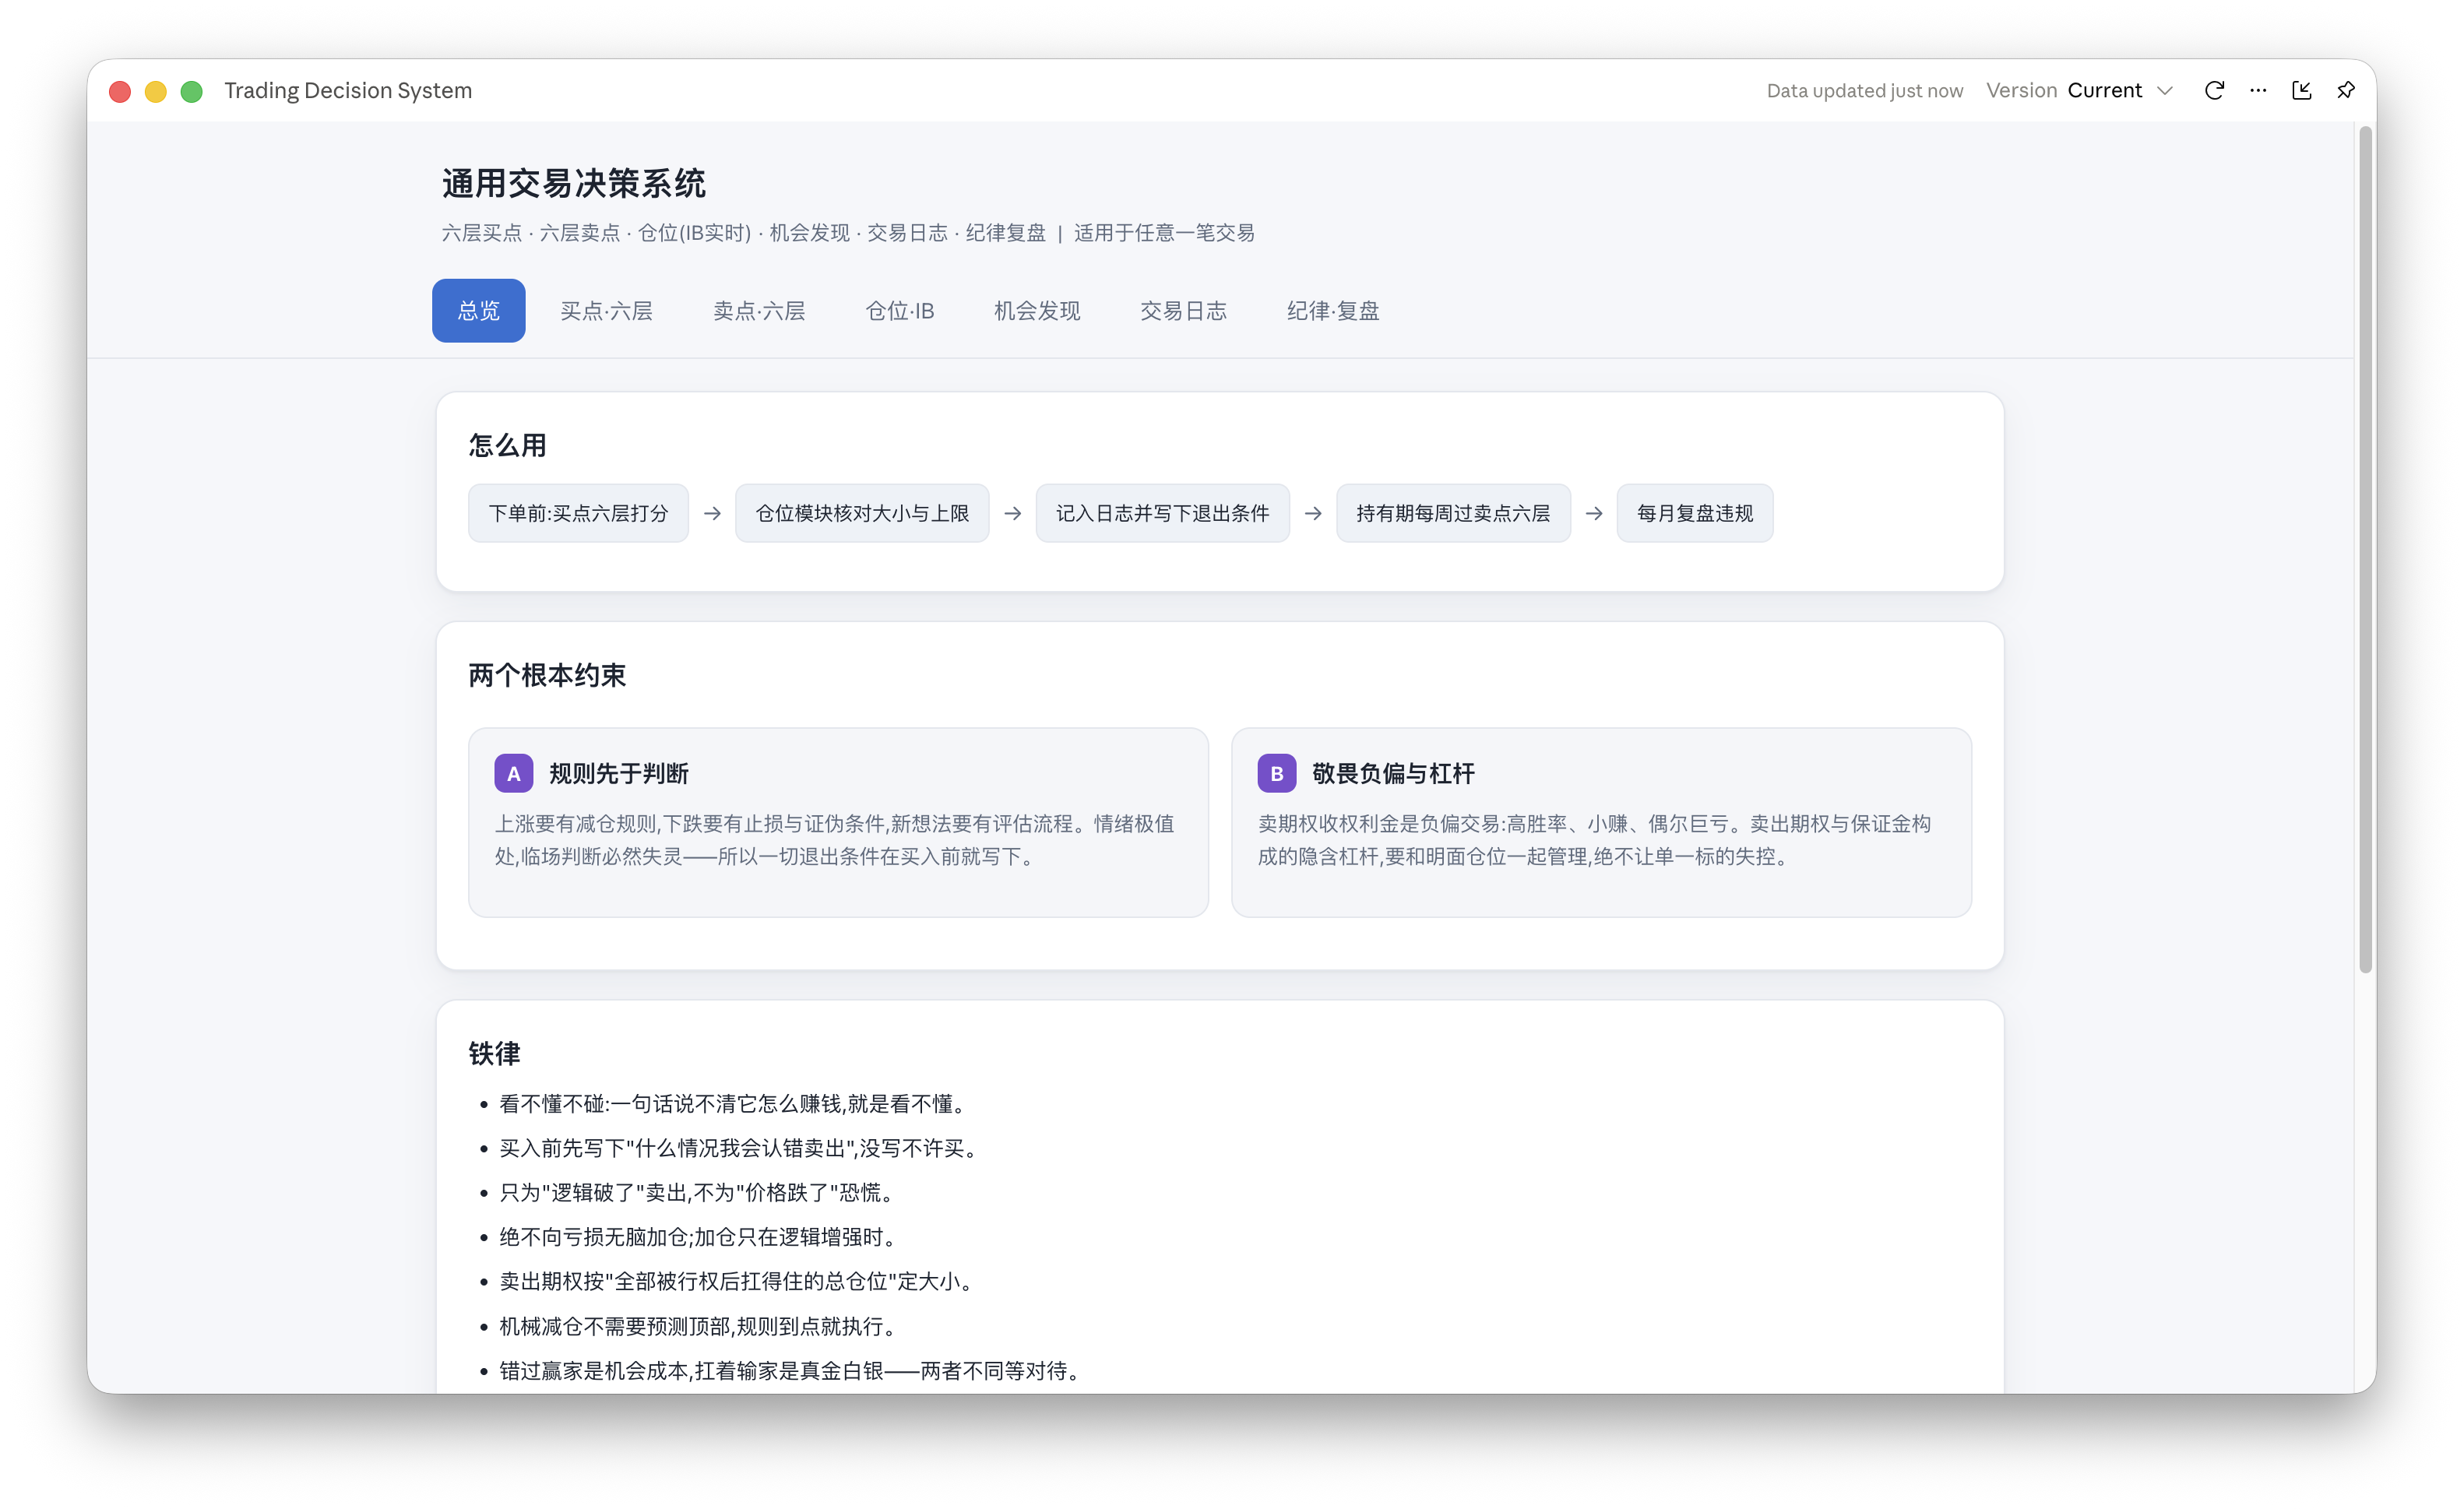Click the 记入日志并写下退出条件 step chip

point(1162,513)
